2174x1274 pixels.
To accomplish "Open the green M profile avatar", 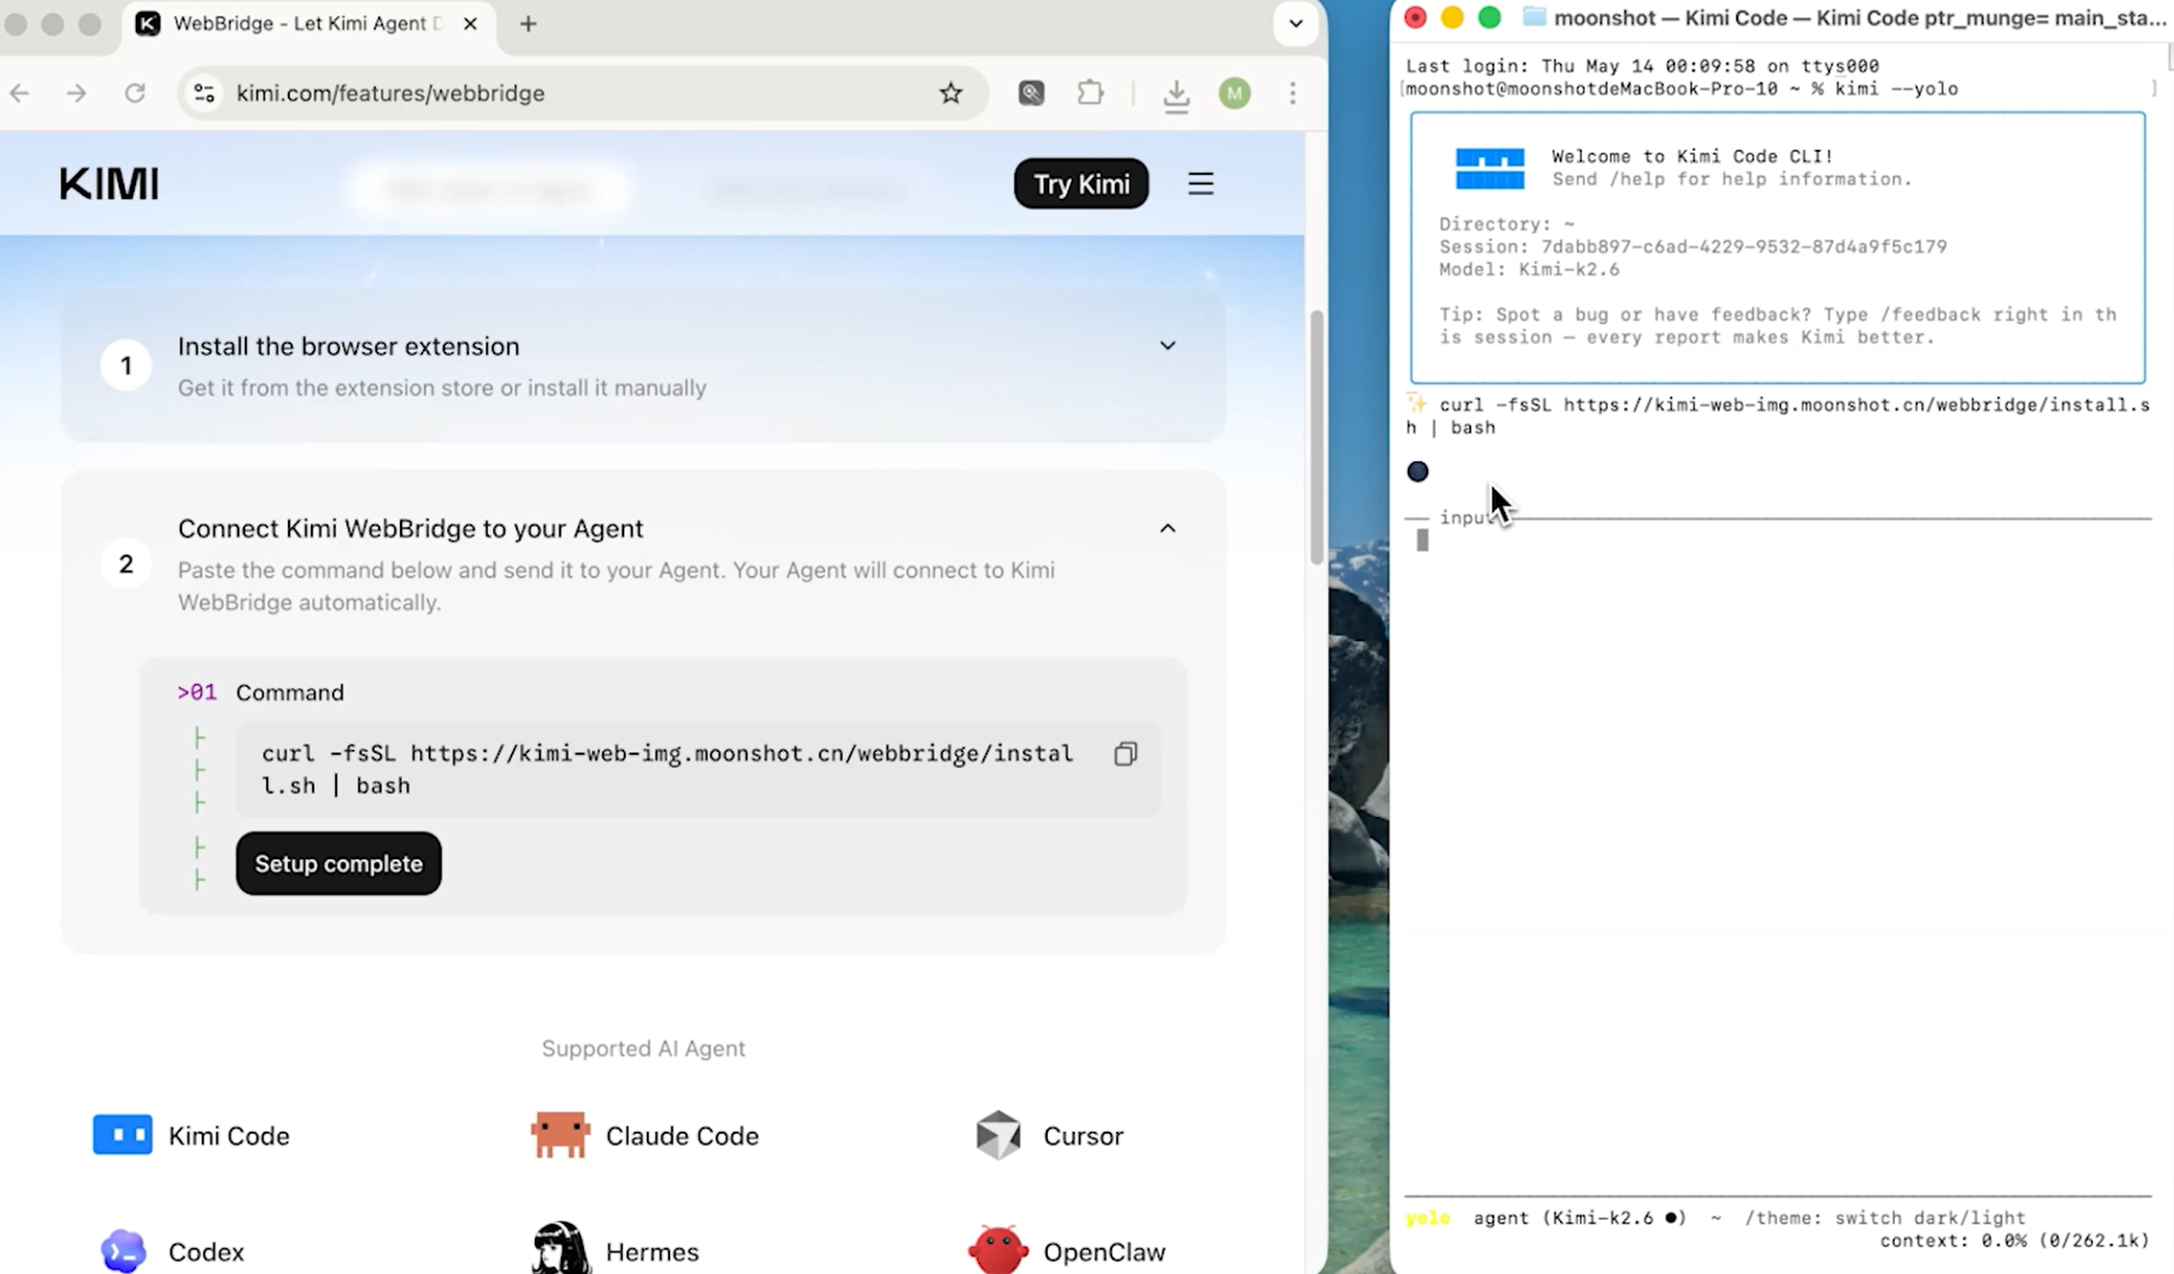I will click(x=1235, y=93).
